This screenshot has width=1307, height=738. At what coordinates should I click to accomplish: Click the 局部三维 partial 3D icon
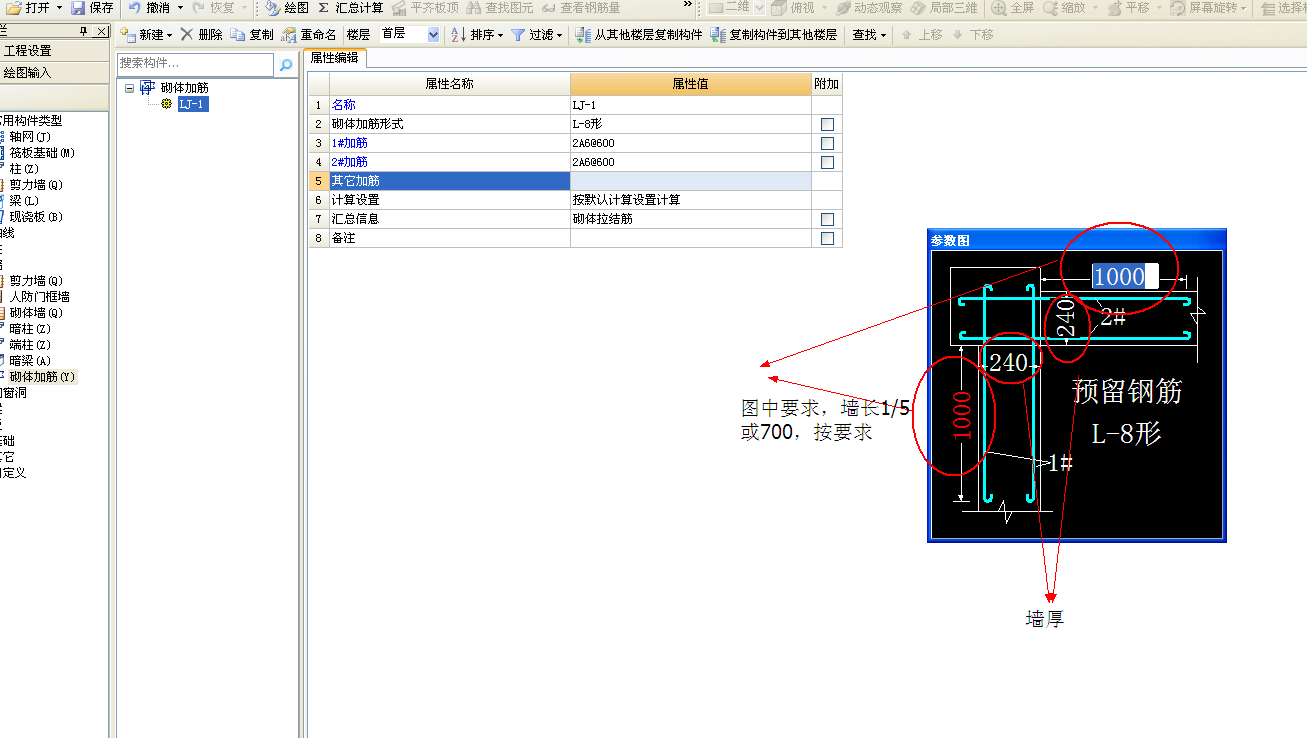coord(918,8)
